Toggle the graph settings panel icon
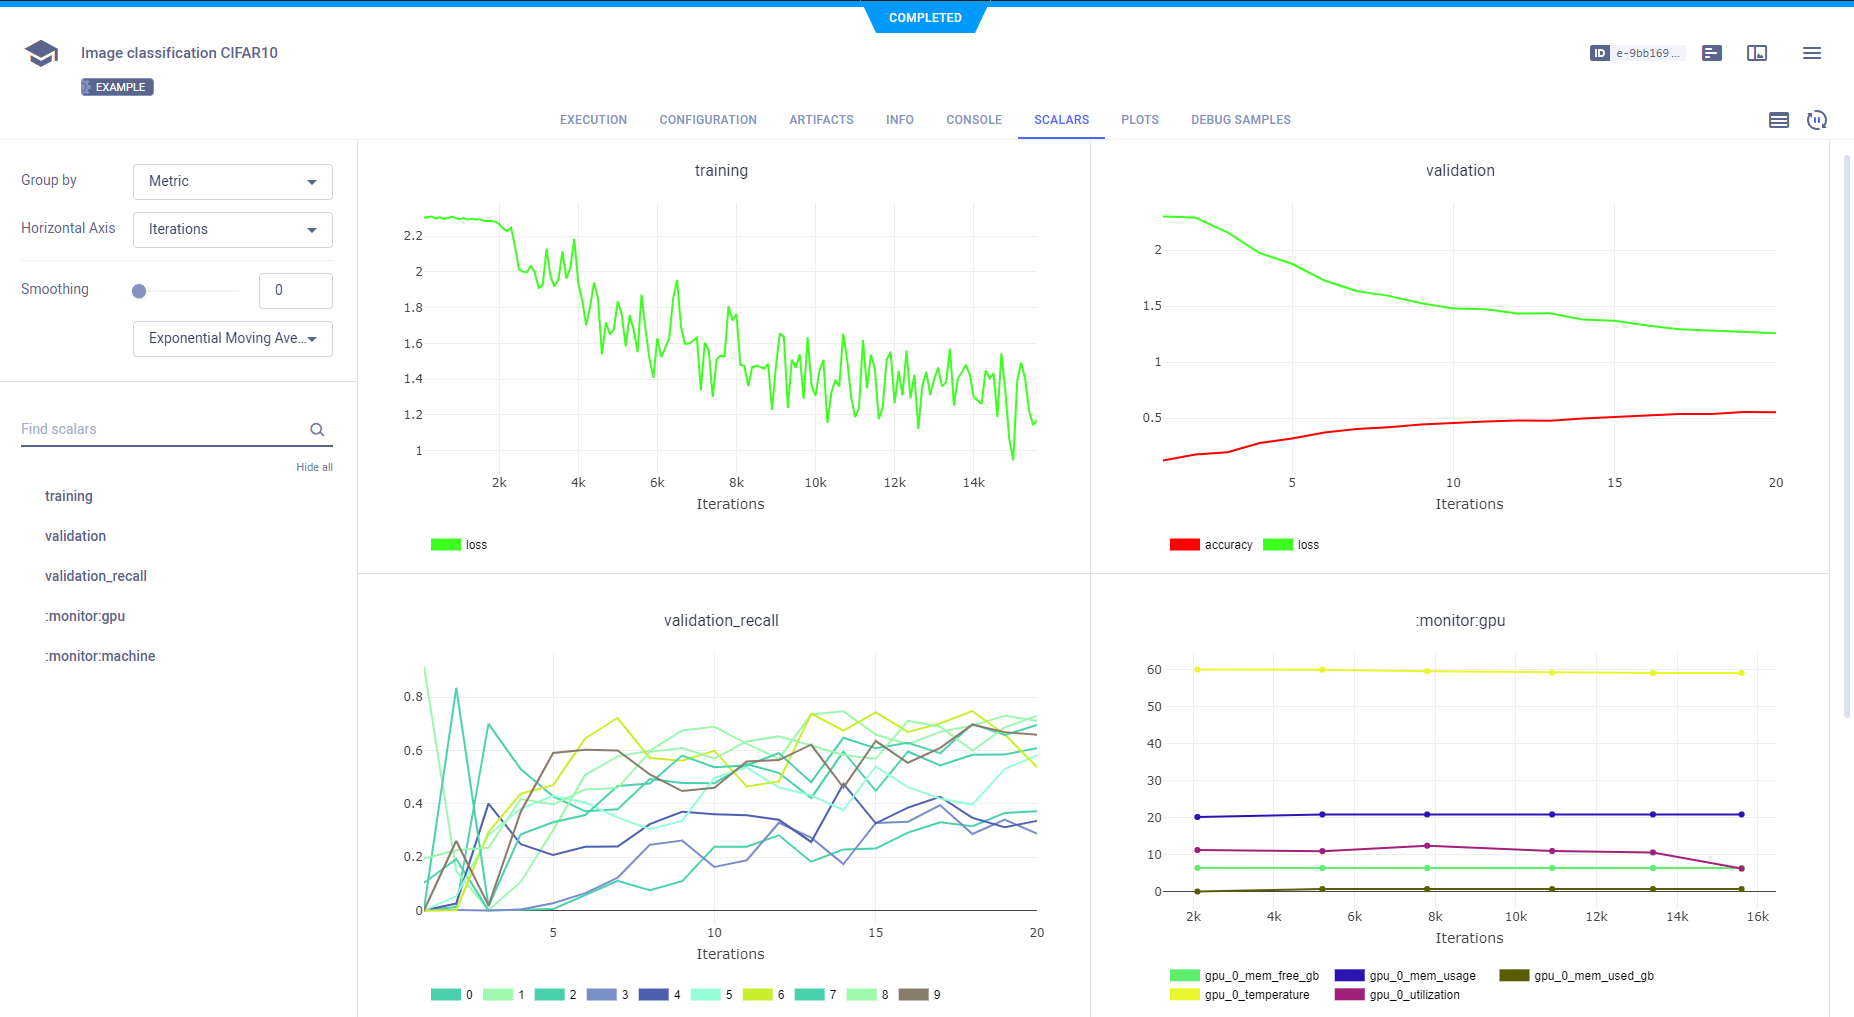 [1778, 120]
